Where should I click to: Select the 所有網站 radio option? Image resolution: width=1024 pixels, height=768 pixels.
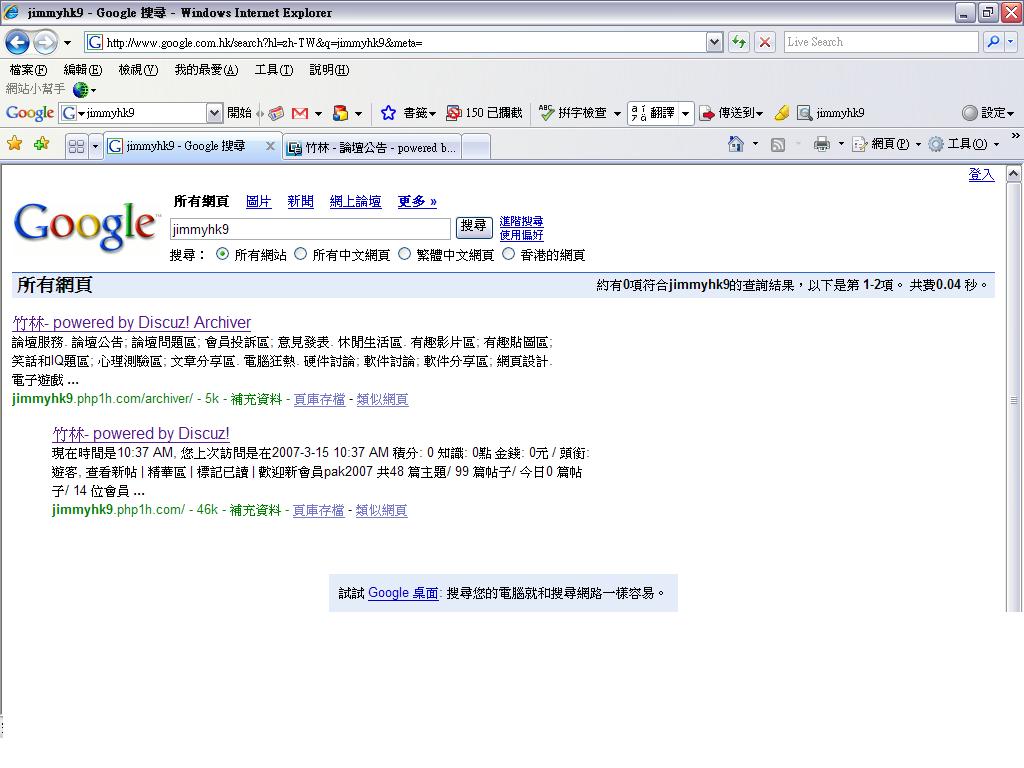223,254
